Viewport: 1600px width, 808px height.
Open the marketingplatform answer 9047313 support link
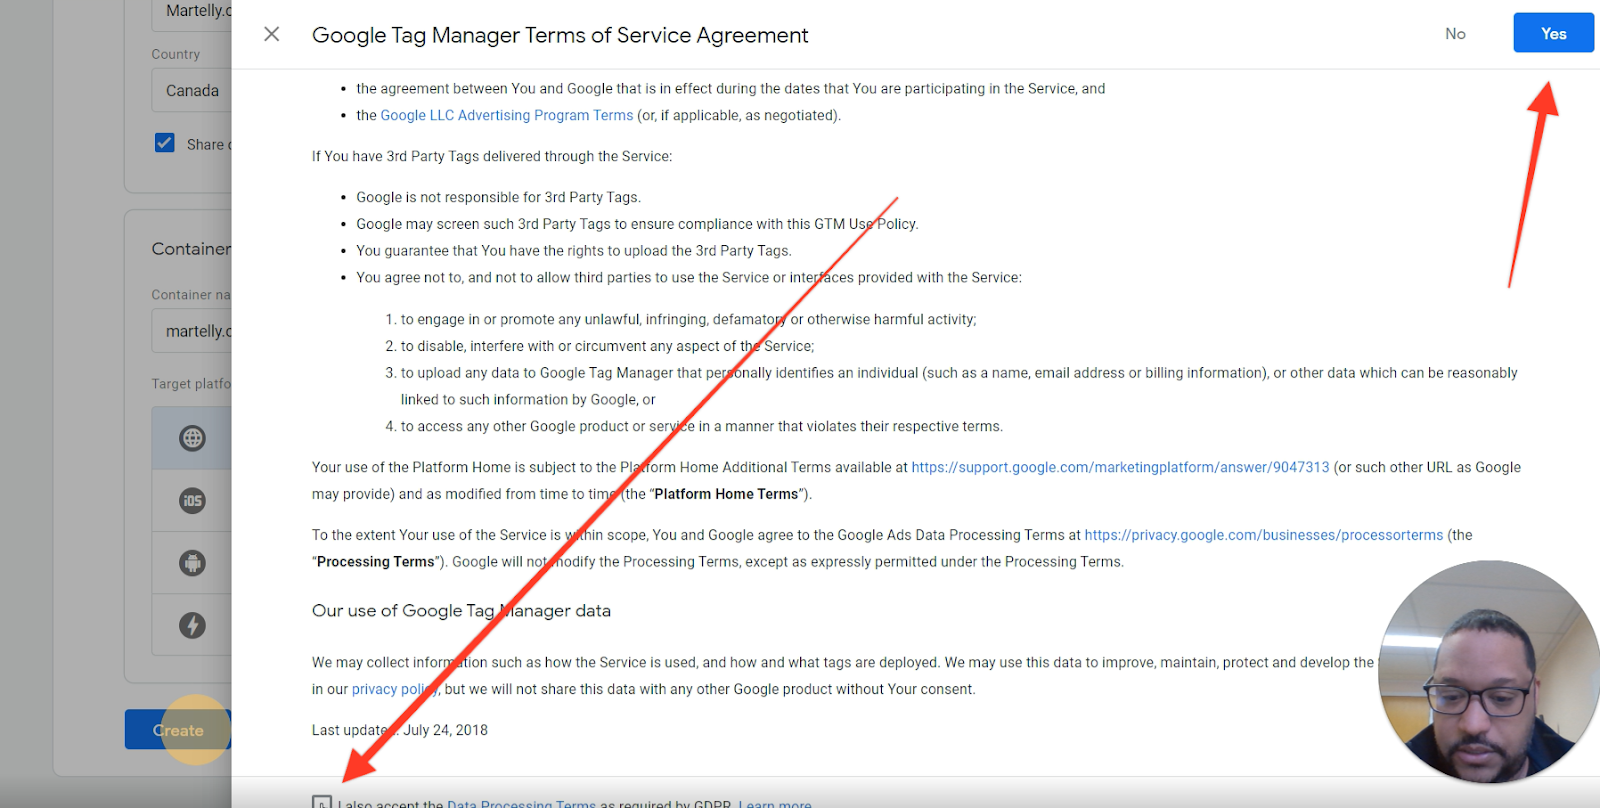point(1120,467)
